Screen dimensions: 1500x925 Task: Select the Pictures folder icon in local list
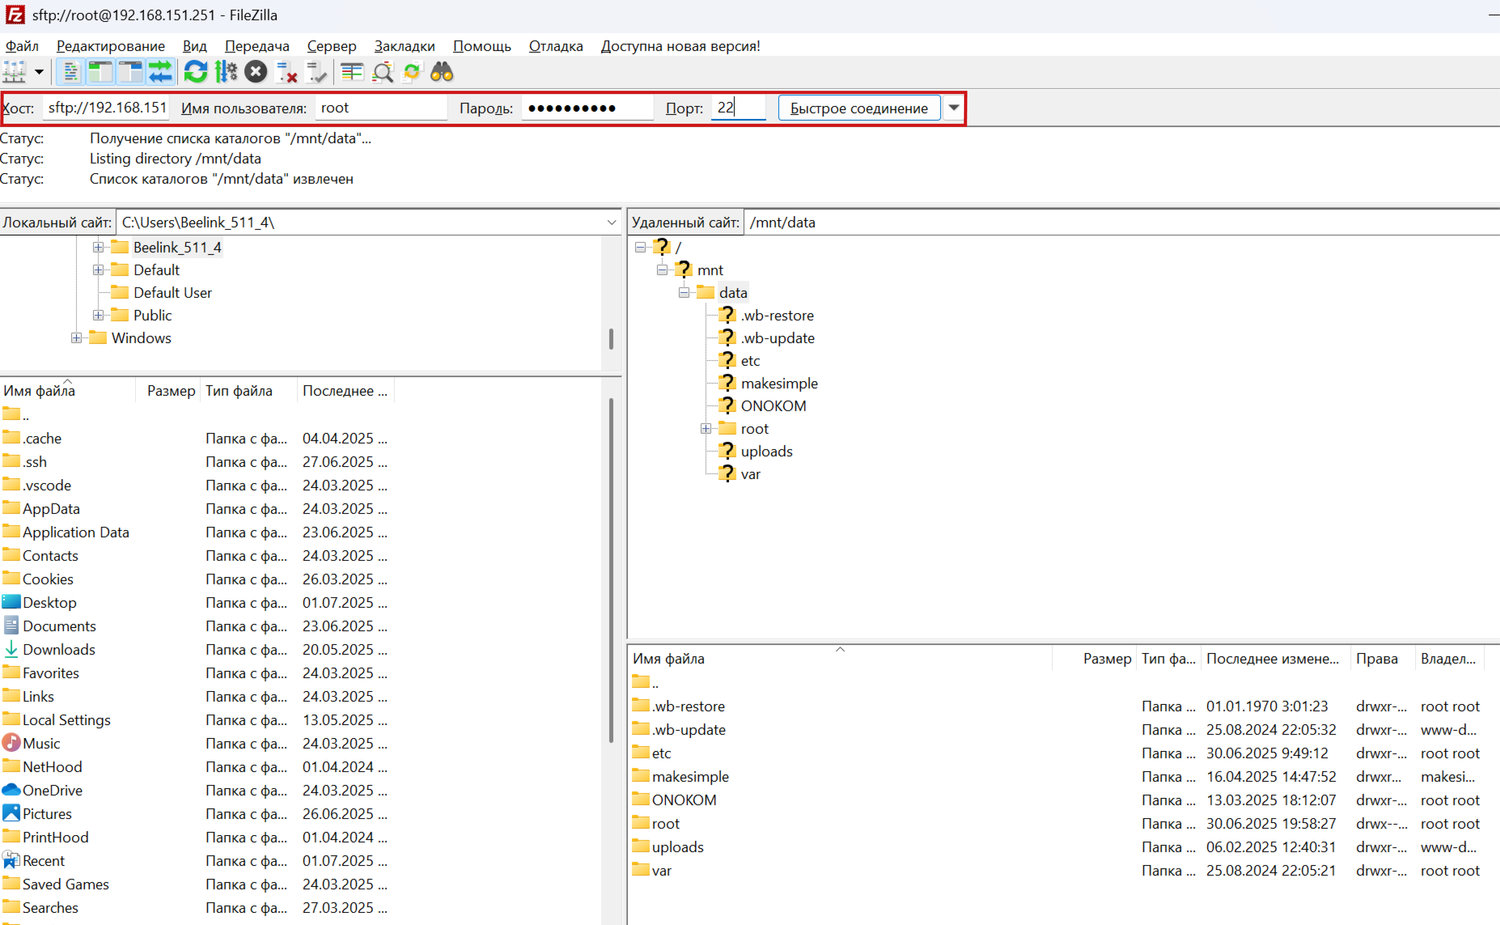[x=11, y=813]
